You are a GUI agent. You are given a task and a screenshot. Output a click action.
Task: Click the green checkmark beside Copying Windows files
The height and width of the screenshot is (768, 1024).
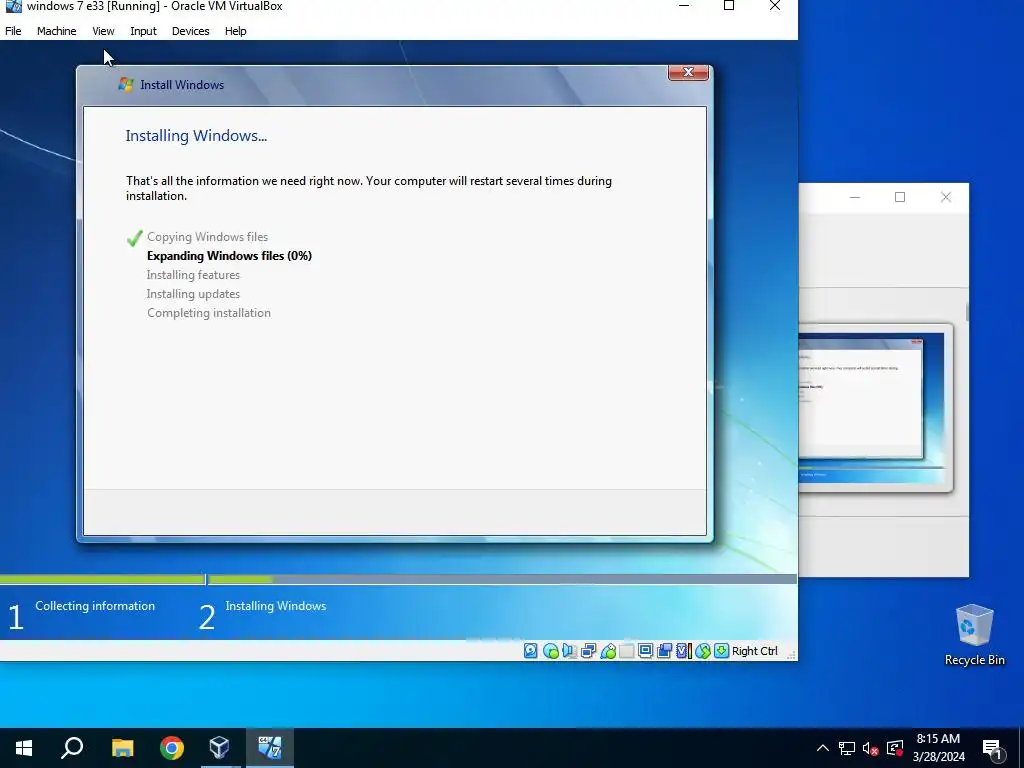coord(135,238)
